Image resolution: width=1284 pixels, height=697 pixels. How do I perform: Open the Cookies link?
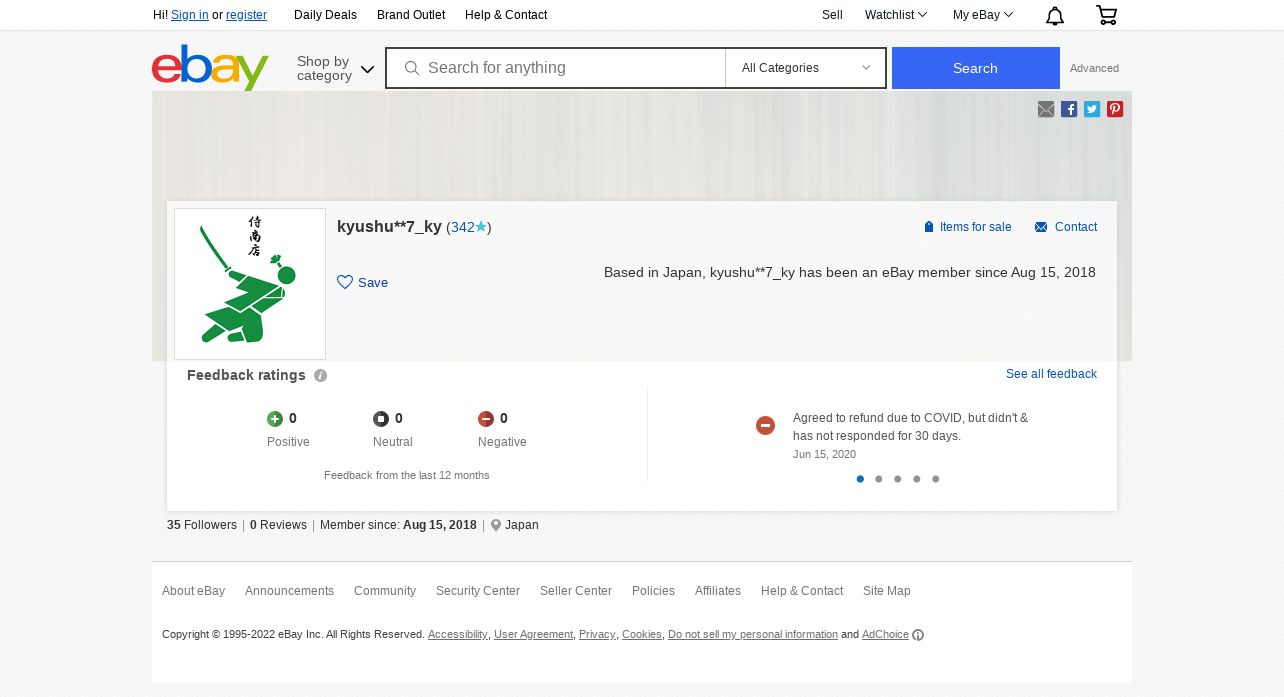pos(641,635)
